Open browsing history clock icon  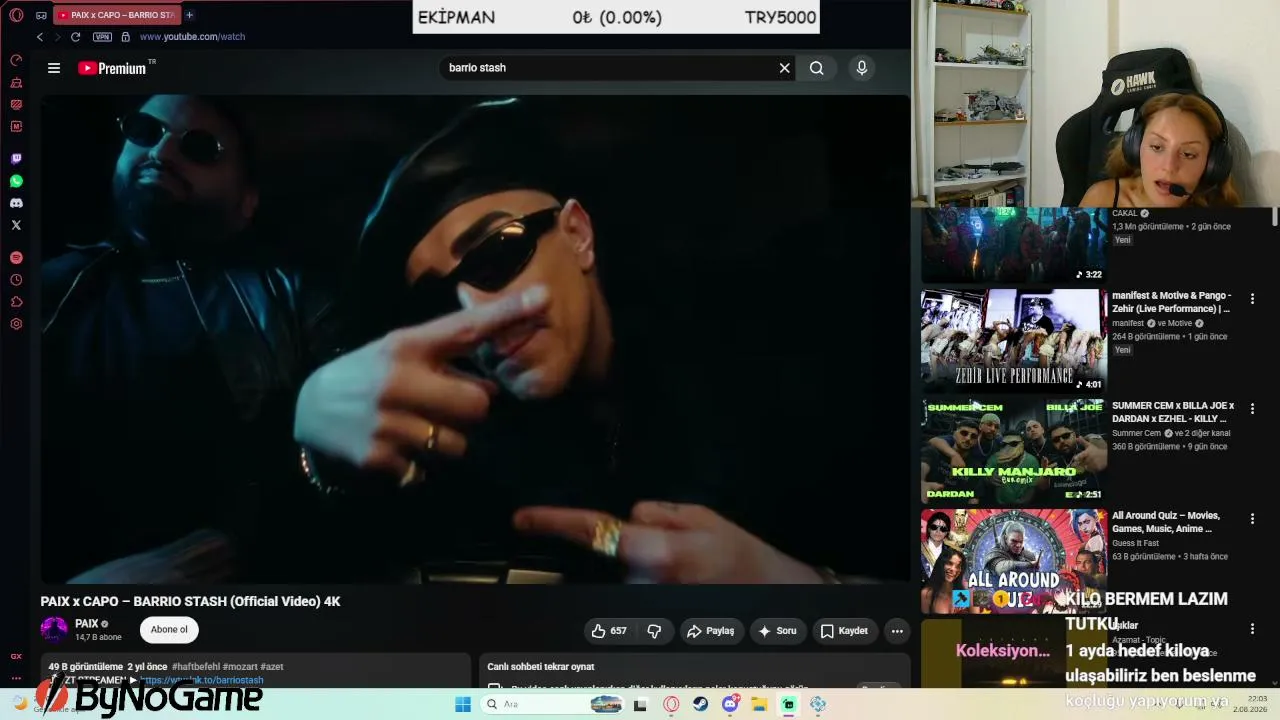[16, 280]
